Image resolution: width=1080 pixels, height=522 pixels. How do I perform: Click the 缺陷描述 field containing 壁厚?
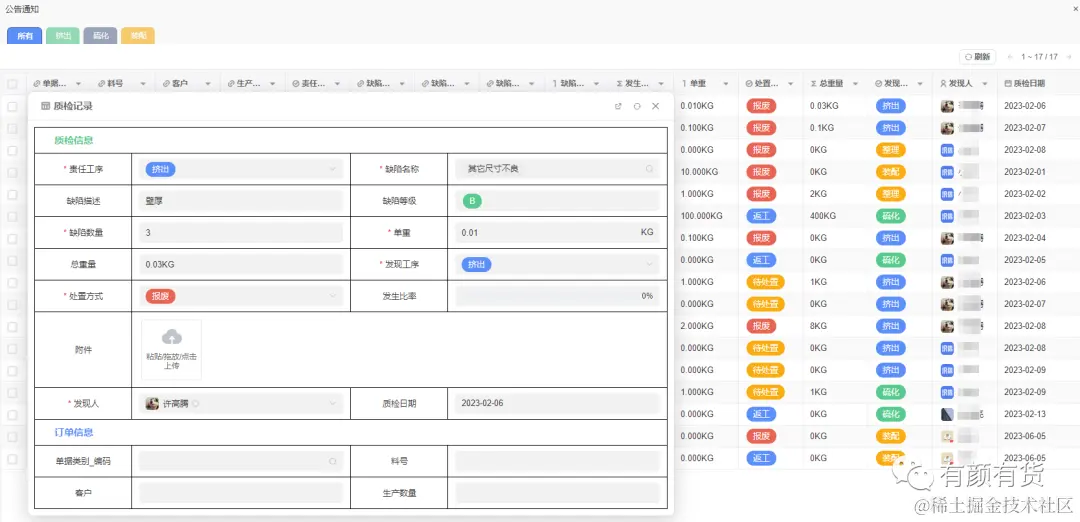240,200
